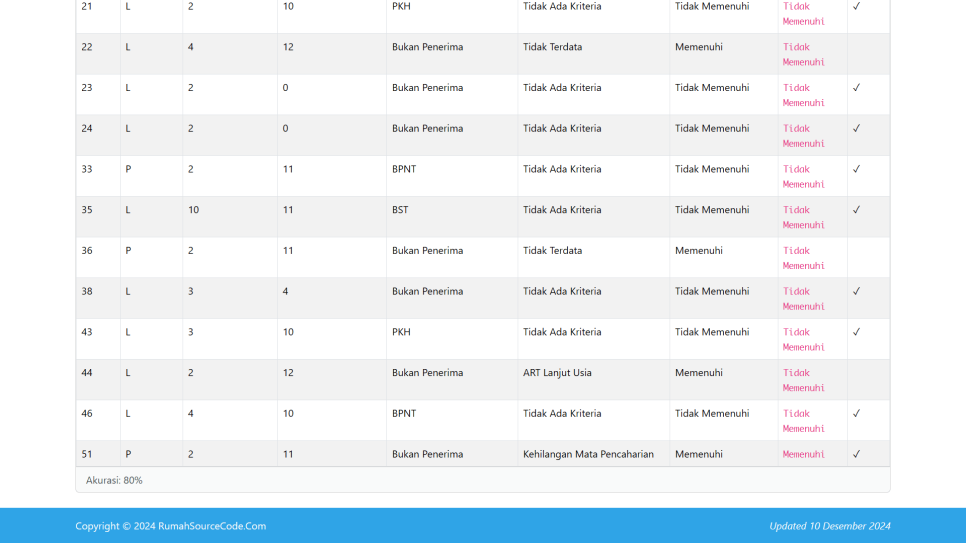Click pink Tidak Memenuhi in row 36
The height and width of the screenshot is (543, 966).
[804, 258]
